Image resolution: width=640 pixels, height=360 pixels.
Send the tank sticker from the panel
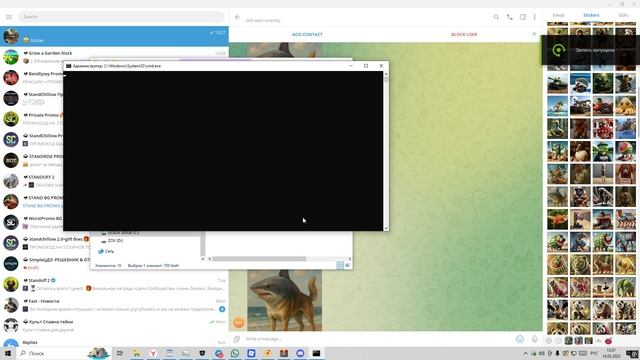pyautogui.click(x=558, y=83)
